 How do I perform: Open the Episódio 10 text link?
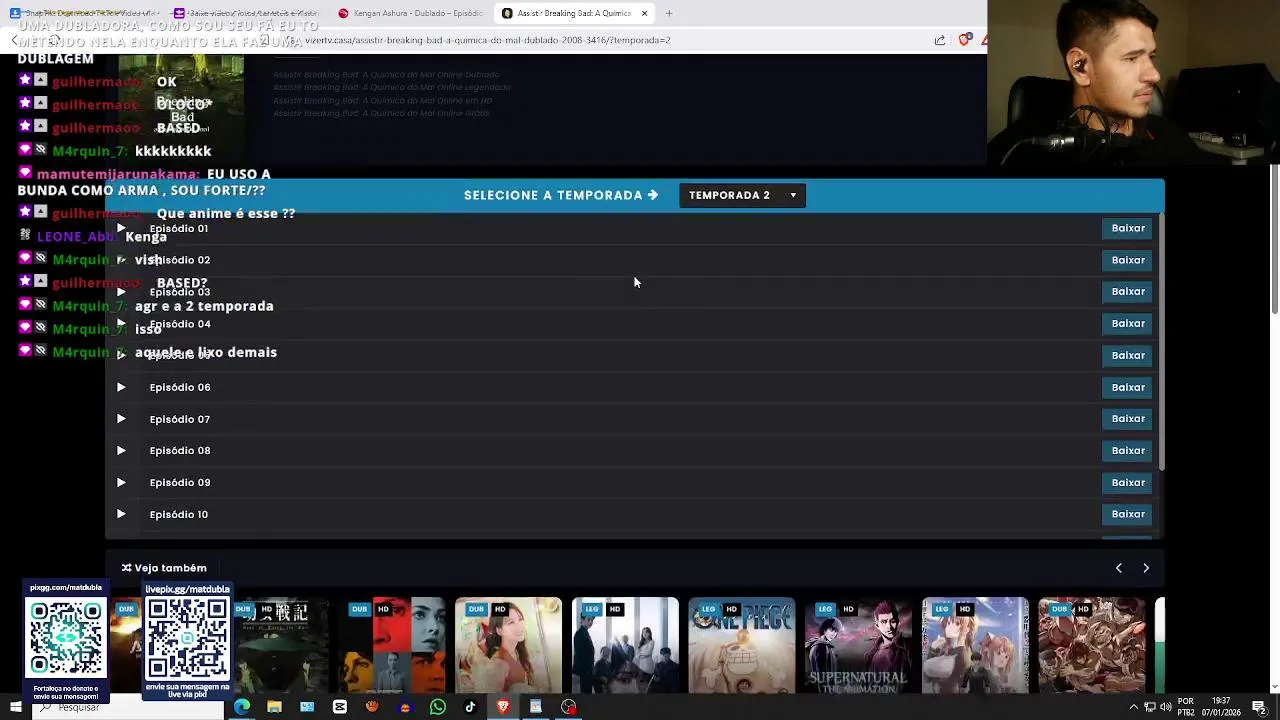click(180, 514)
